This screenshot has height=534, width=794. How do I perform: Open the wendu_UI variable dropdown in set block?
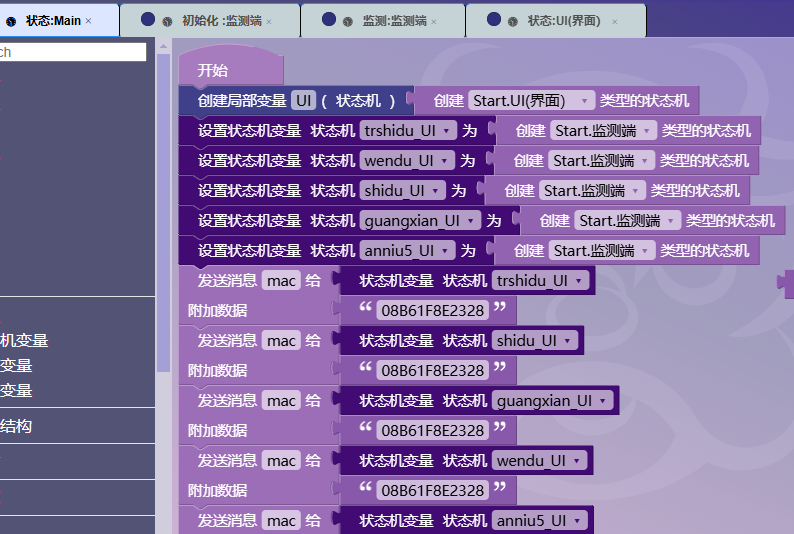coord(407,160)
